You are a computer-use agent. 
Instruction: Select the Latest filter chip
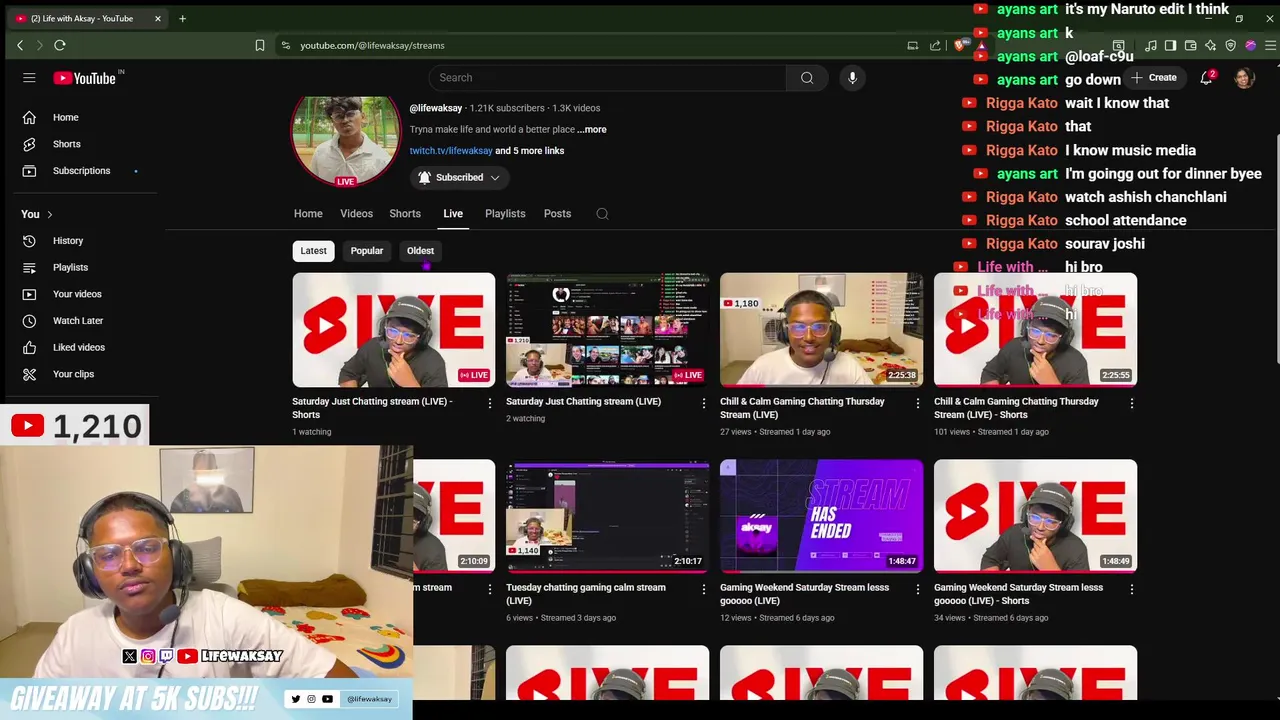tap(313, 251)
